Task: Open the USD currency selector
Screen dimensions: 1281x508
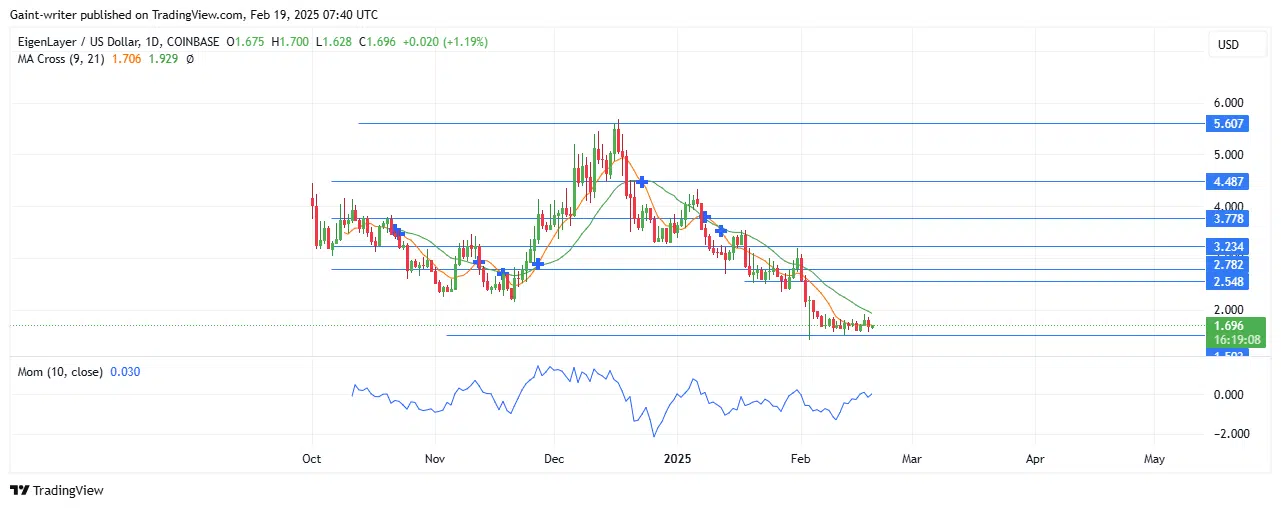Action: click(x=1227, y=45)
